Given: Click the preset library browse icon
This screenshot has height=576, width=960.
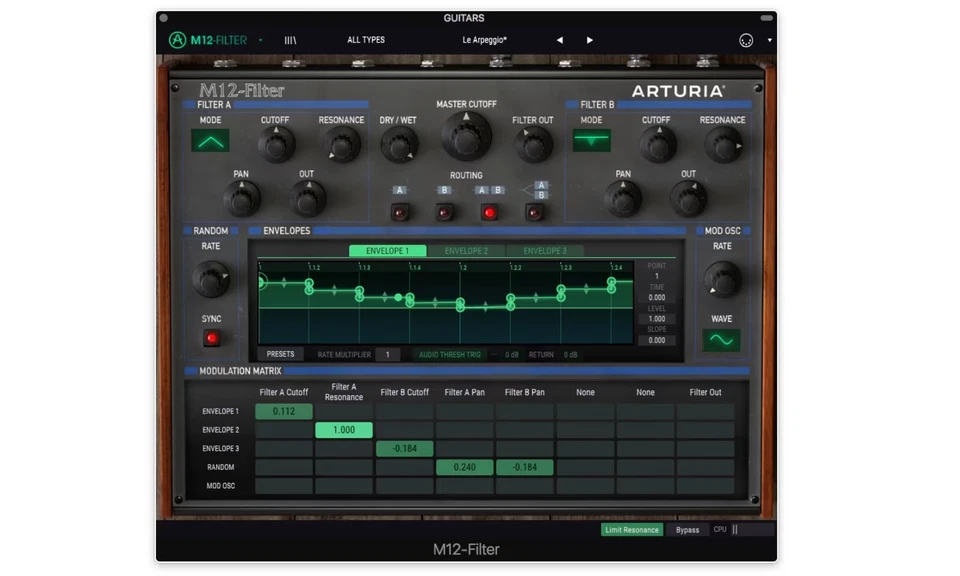Looking at the screenshot, I should click(x=289, y=39).
